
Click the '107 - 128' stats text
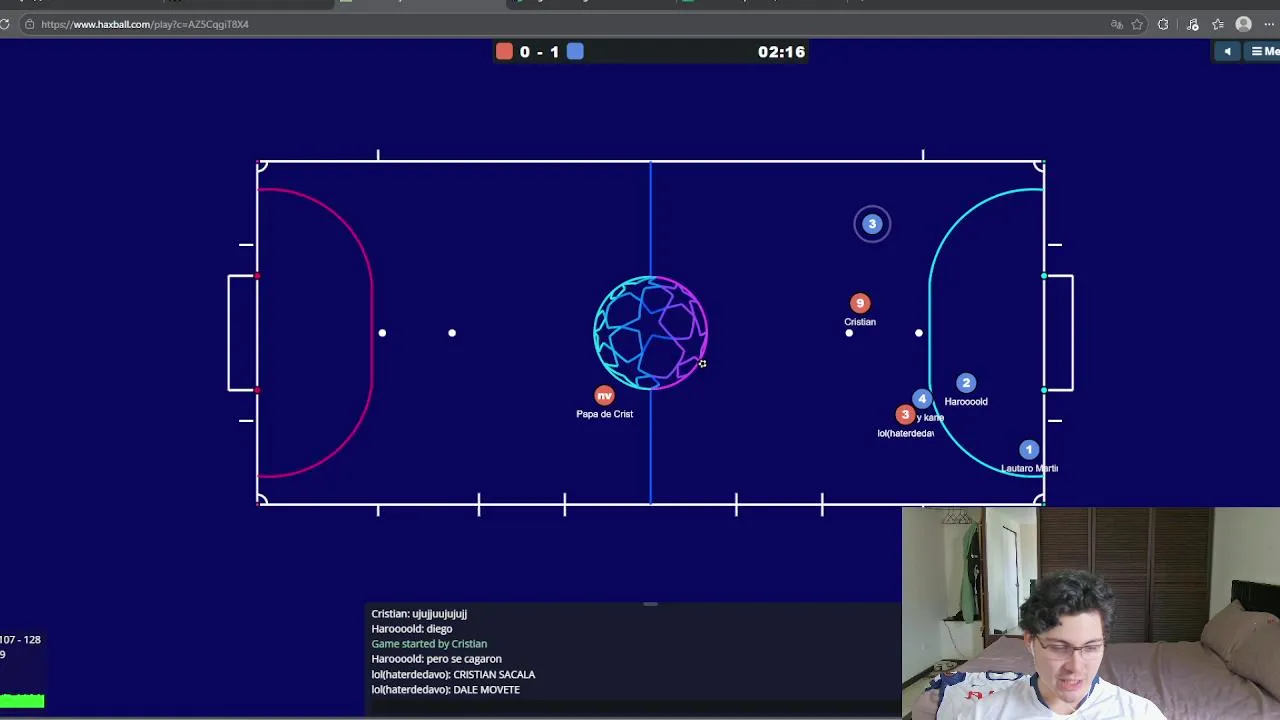coord(20,639)
